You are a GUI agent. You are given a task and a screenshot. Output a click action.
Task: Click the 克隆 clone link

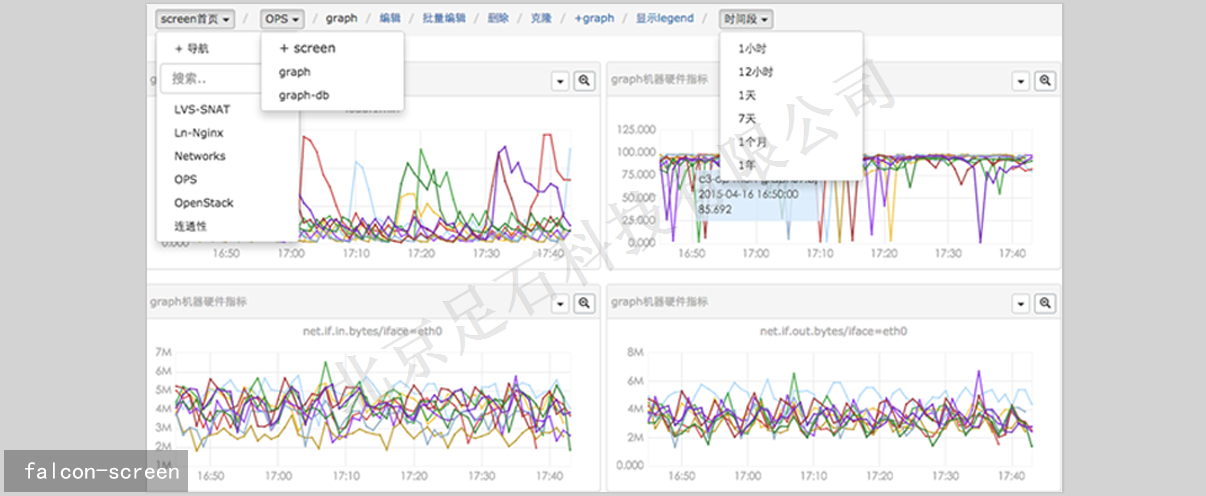click(540, 18)
